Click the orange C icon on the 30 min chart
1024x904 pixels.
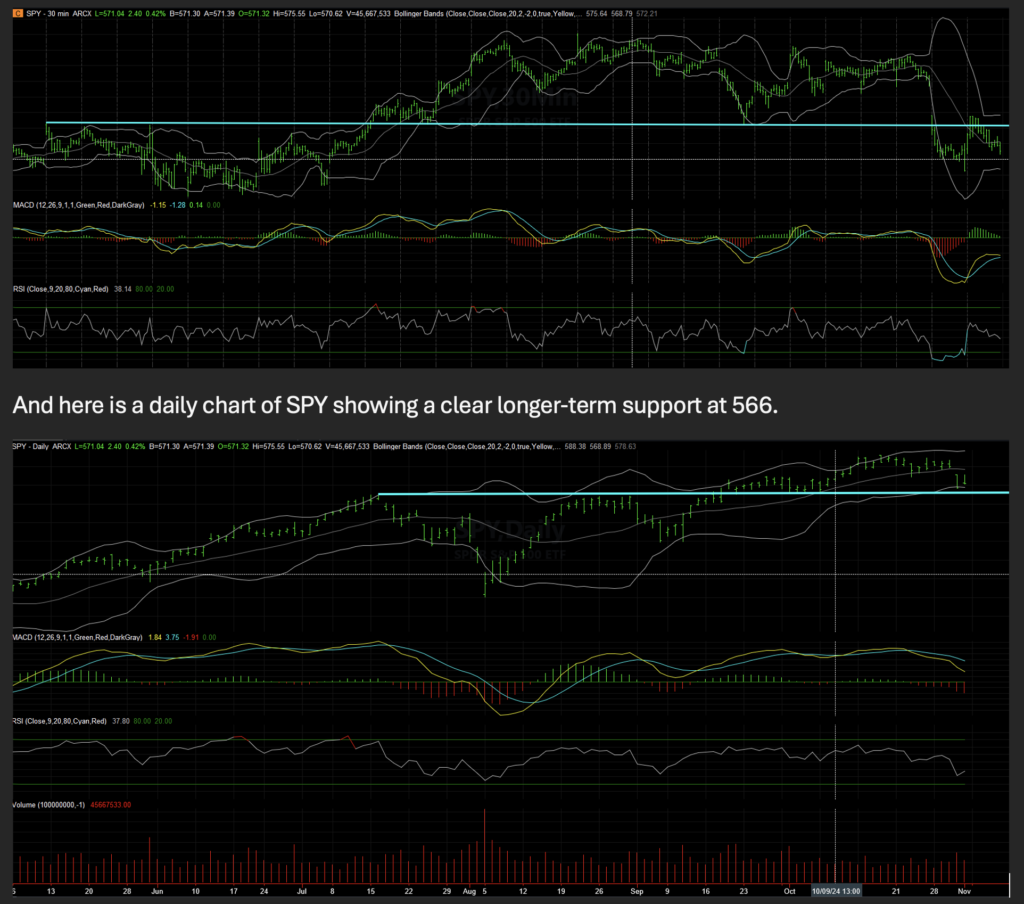point(18,13)
